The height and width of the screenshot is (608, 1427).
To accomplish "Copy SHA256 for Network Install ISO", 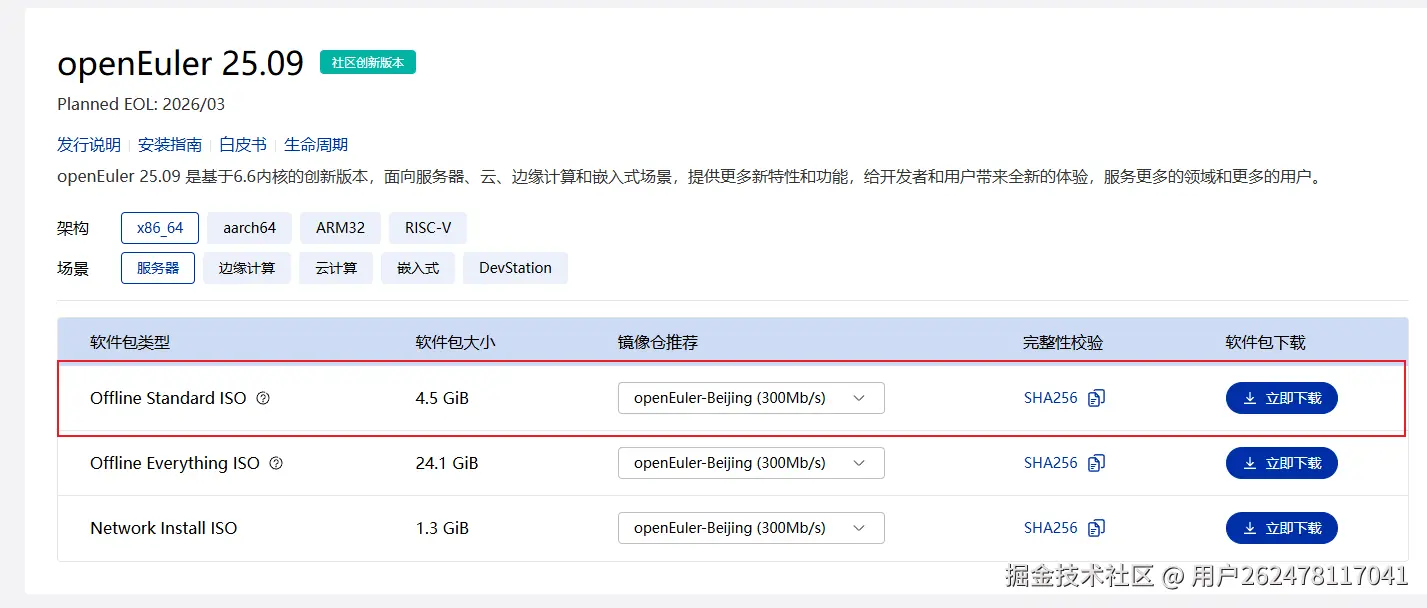I will [x=1096, y=528].
